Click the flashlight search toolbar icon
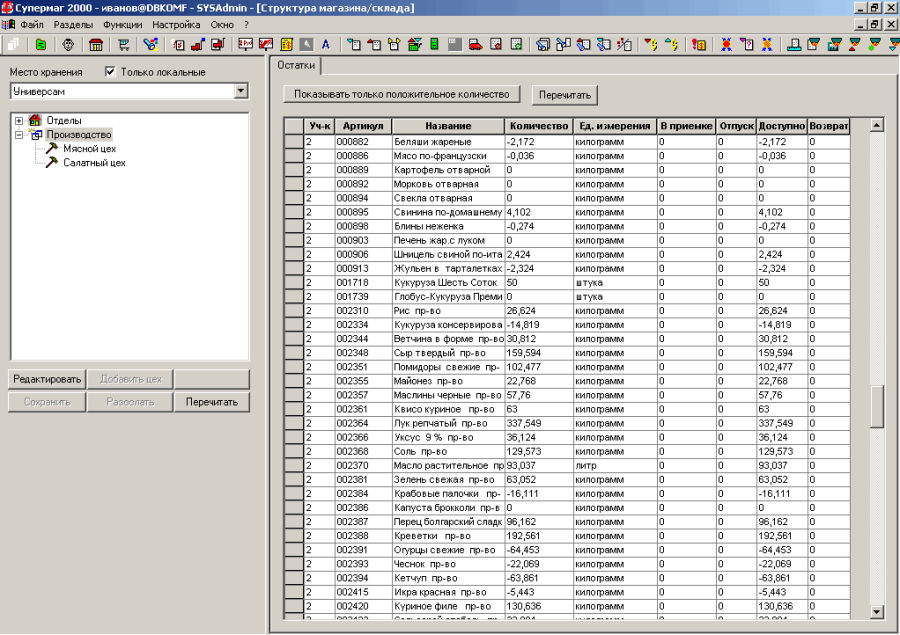900x635 pixels. coord(151,45)
